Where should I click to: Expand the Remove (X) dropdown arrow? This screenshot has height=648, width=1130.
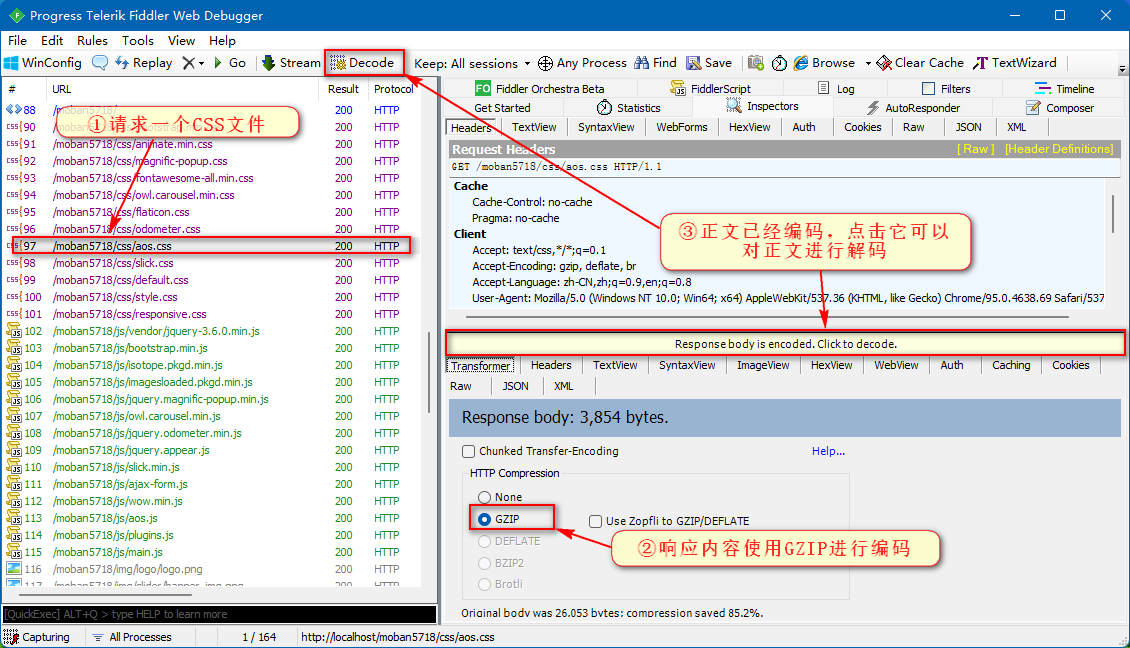pyautogui.click(x=202, y=63)
